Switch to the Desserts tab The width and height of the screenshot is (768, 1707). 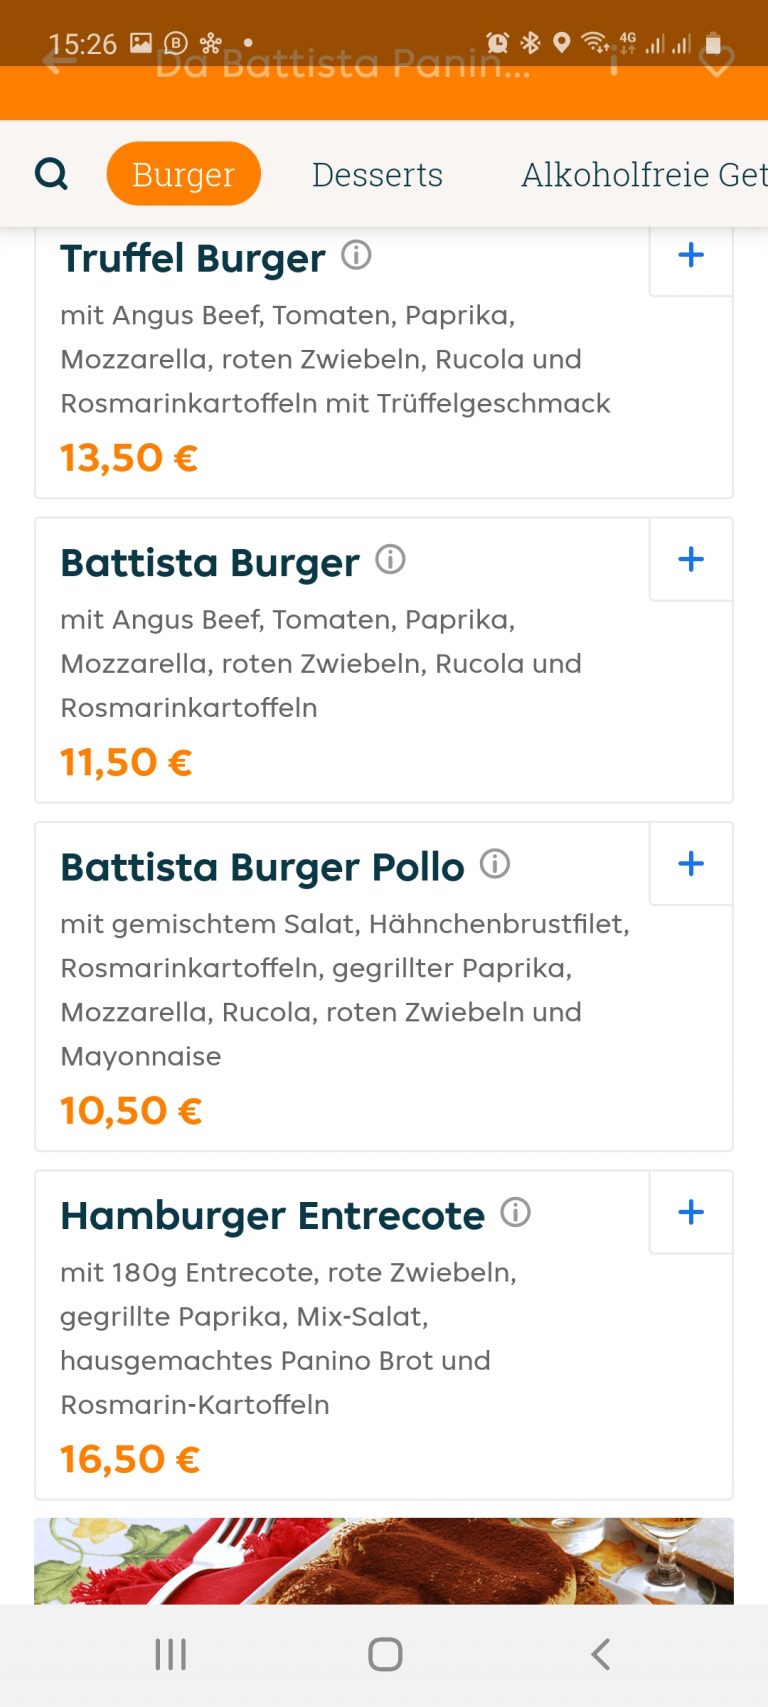click(377, 174)
